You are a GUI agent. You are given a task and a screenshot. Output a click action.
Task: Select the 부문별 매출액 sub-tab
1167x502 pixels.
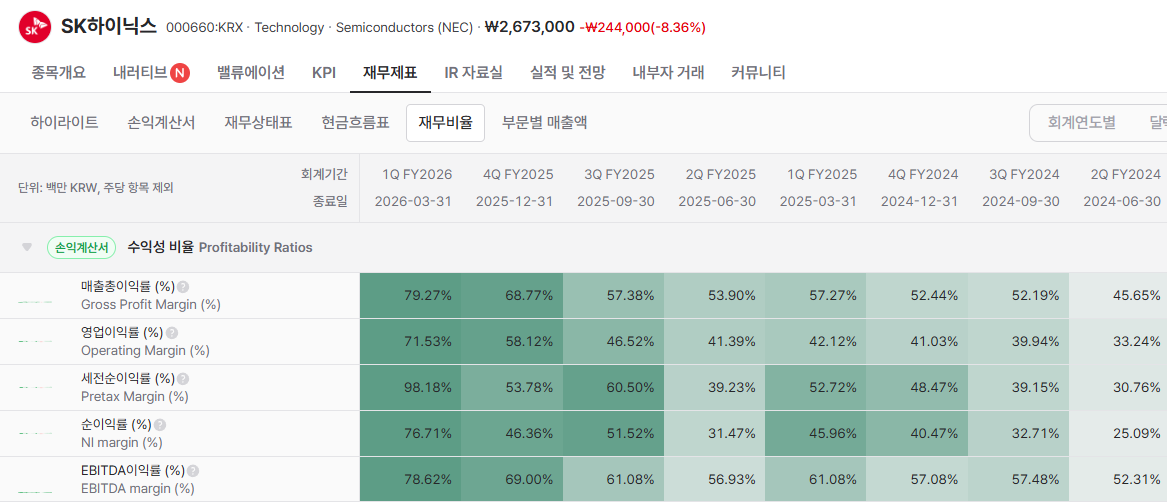point(545,123)
